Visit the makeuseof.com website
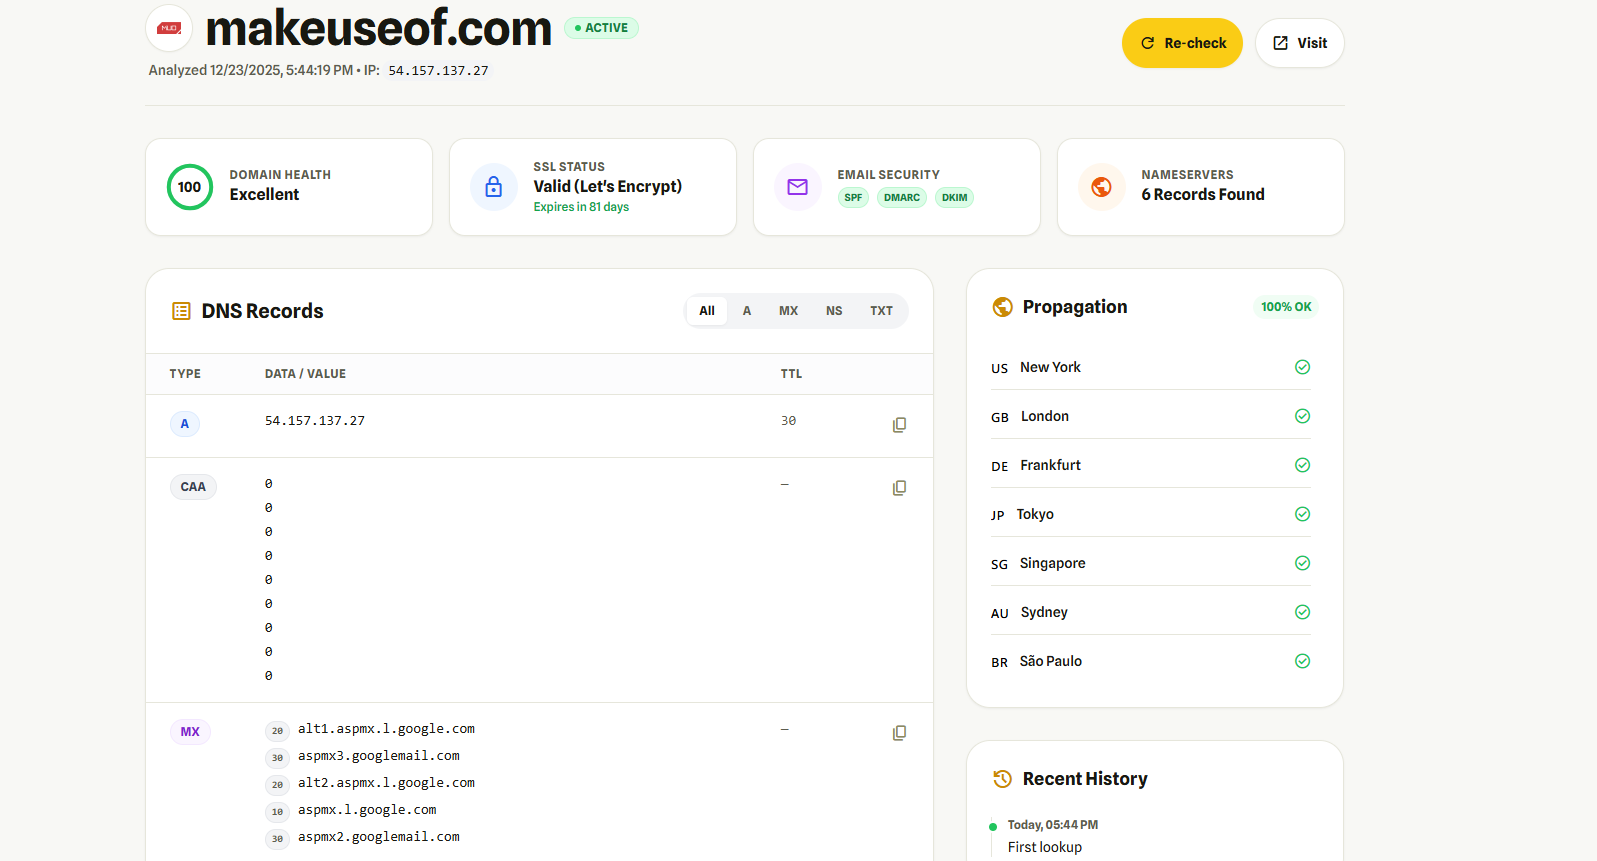This screenshot has width=1597, height=861. (x=1300, y=43)
